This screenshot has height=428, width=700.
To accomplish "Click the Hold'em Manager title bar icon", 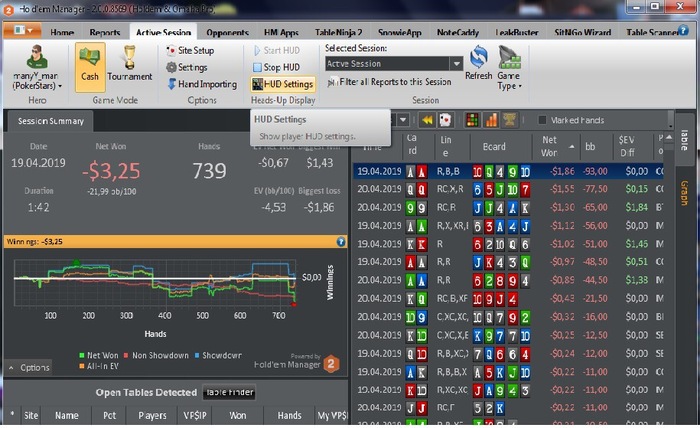I will 8,10.
